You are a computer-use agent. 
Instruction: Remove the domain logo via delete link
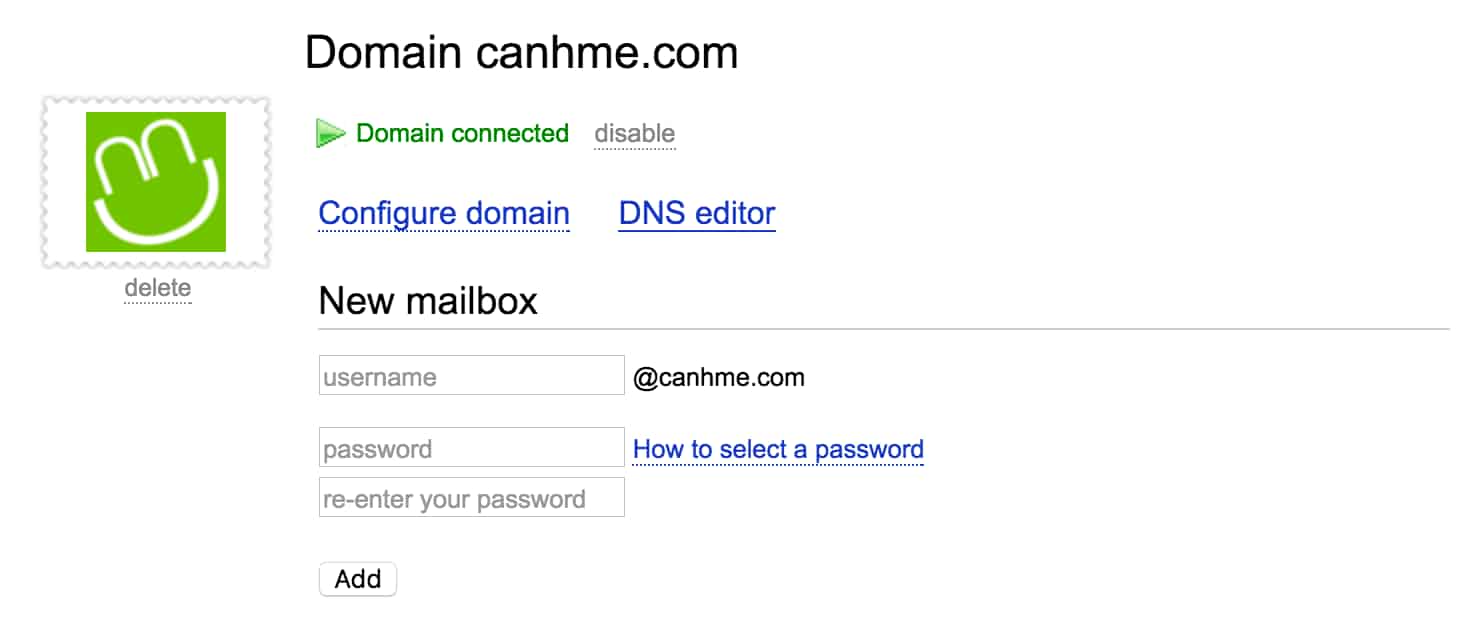click(157, 289)
